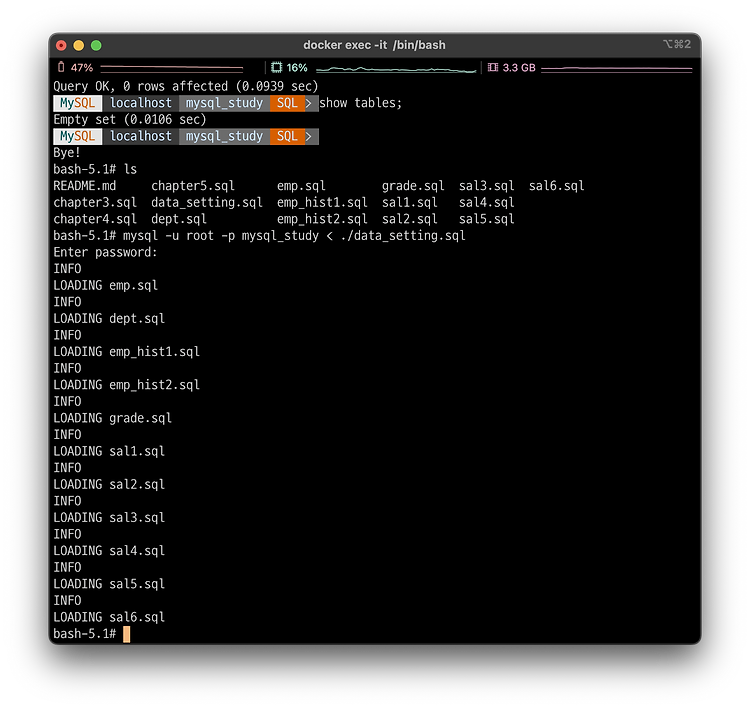This screenshot has height=709, width=750.
Task: Click emp_hist2.sql in the ls output
Action: click(322, 219)
